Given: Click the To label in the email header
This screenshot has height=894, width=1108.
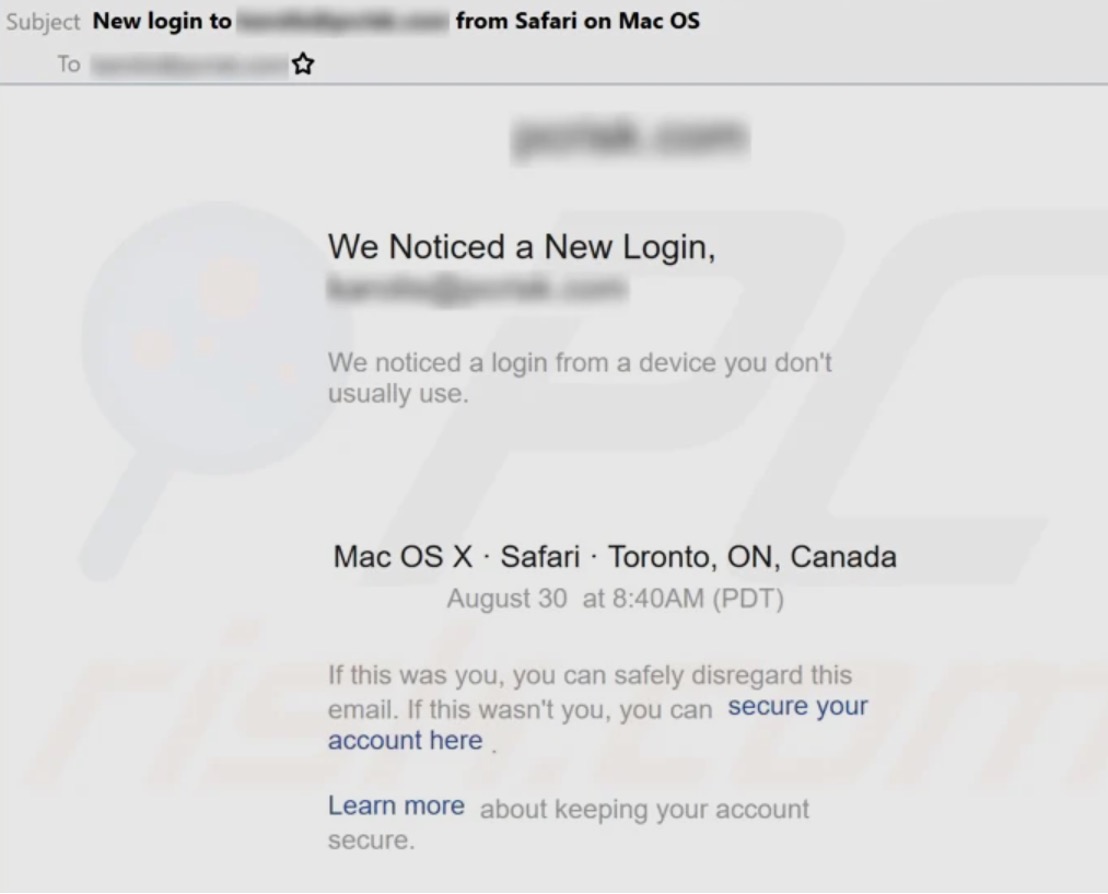Looking at the screenshot, I should pos(68,63).
